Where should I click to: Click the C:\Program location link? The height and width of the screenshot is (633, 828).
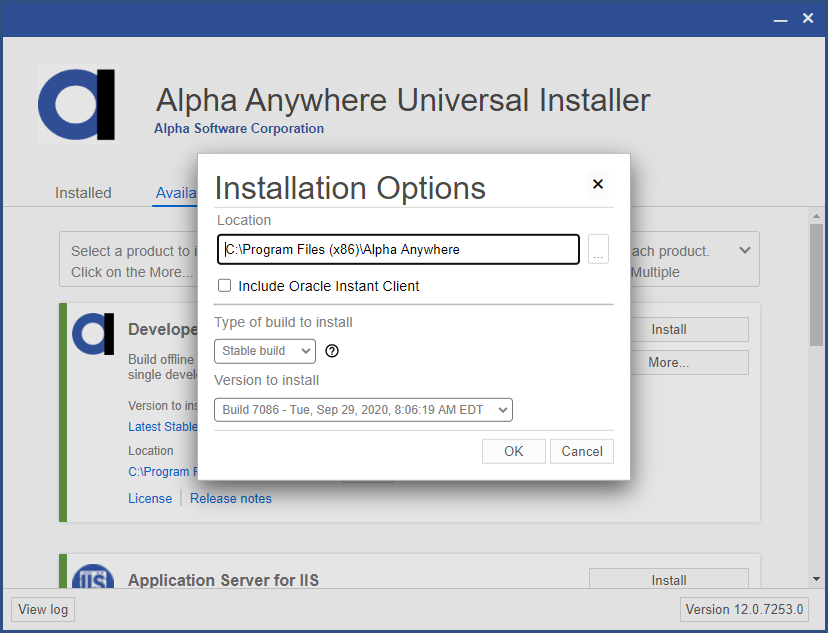click(x=163, y=471)
